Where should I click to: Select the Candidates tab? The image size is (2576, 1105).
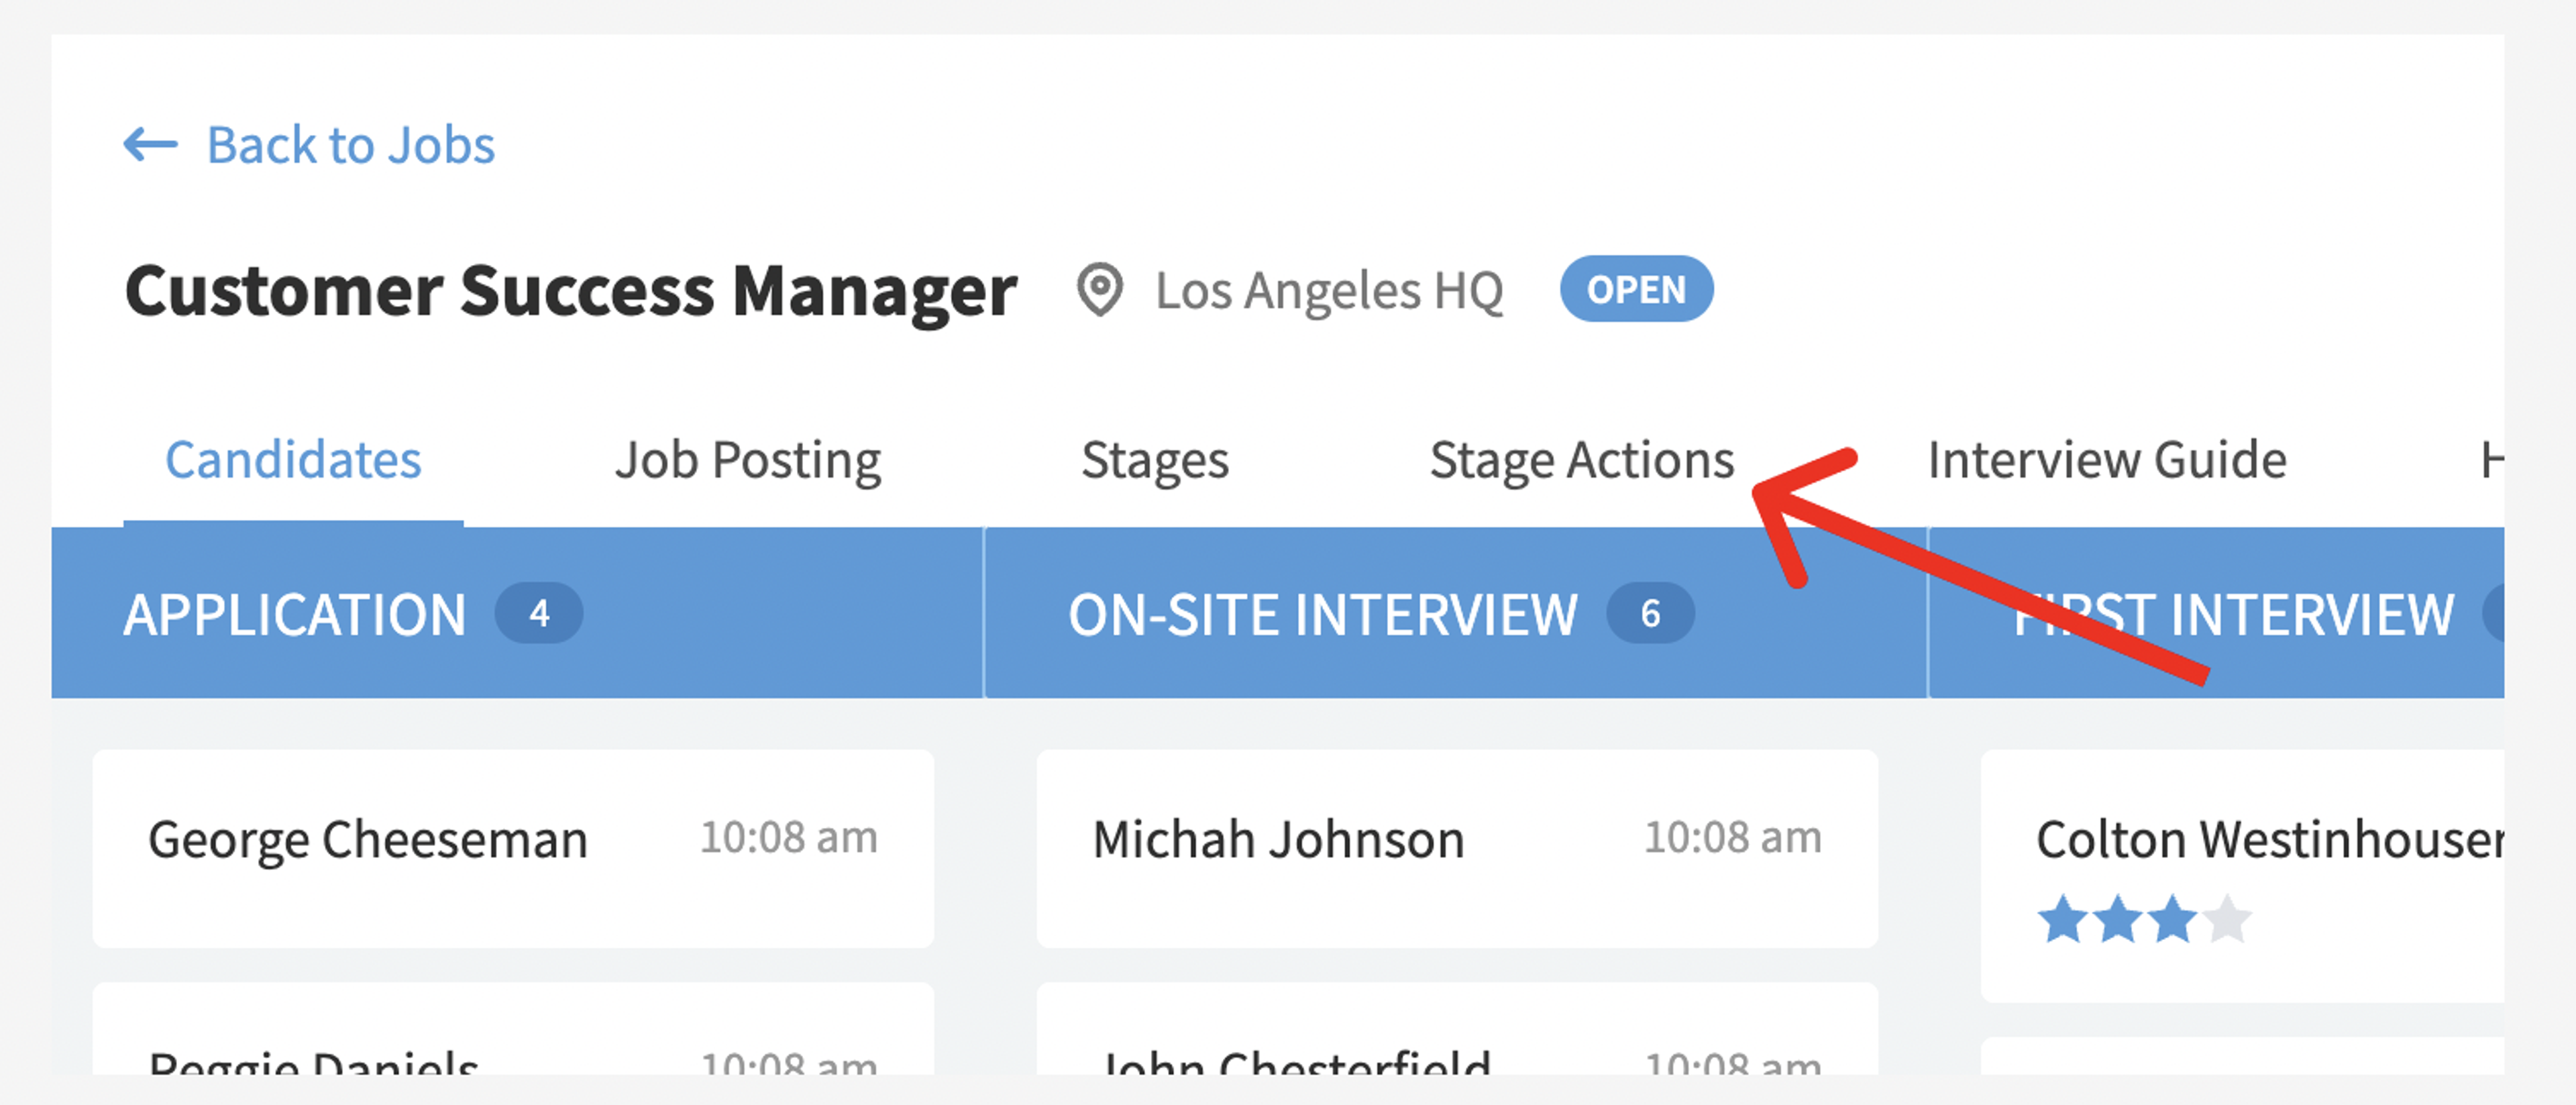[x=293, y=460]
